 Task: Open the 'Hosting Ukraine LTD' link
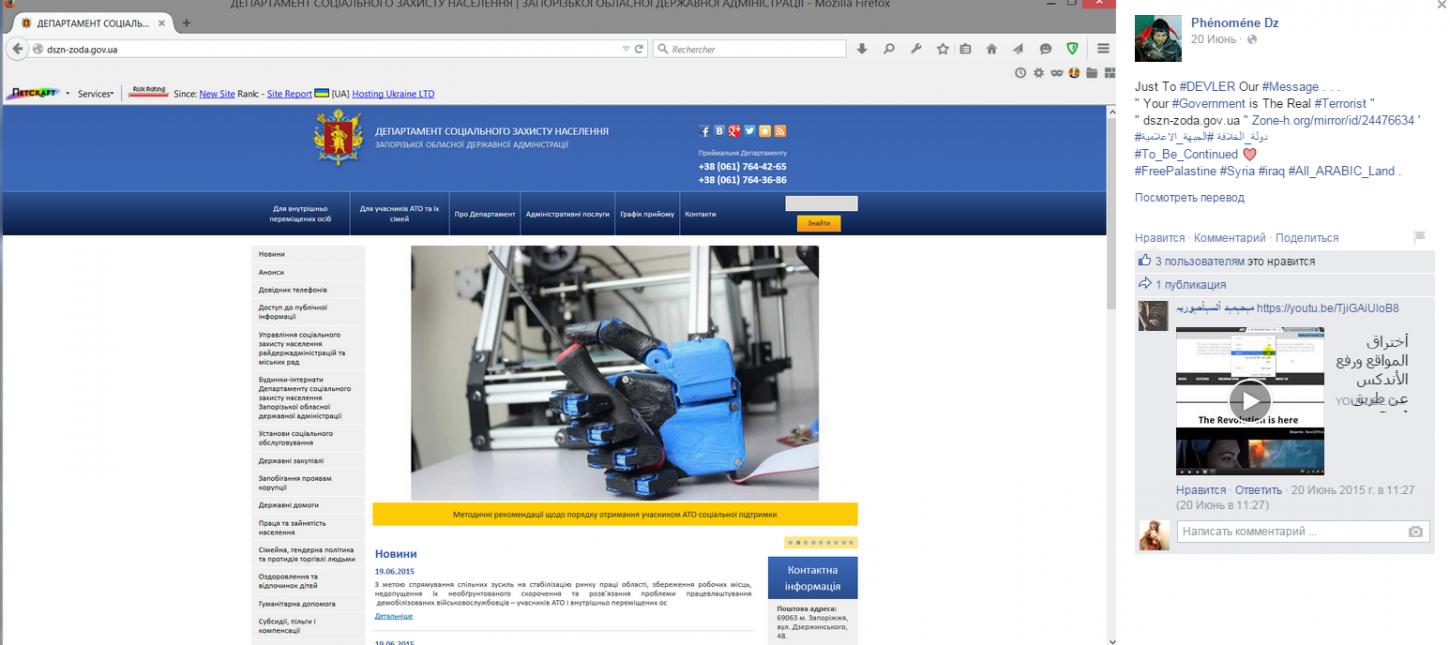(x=393, y=94)
